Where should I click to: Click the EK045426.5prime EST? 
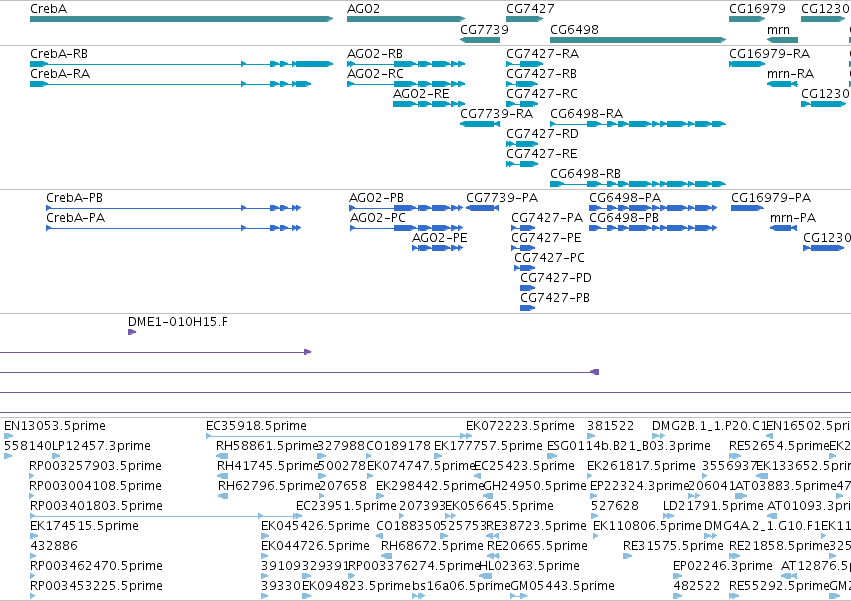(x=265, y=536)
